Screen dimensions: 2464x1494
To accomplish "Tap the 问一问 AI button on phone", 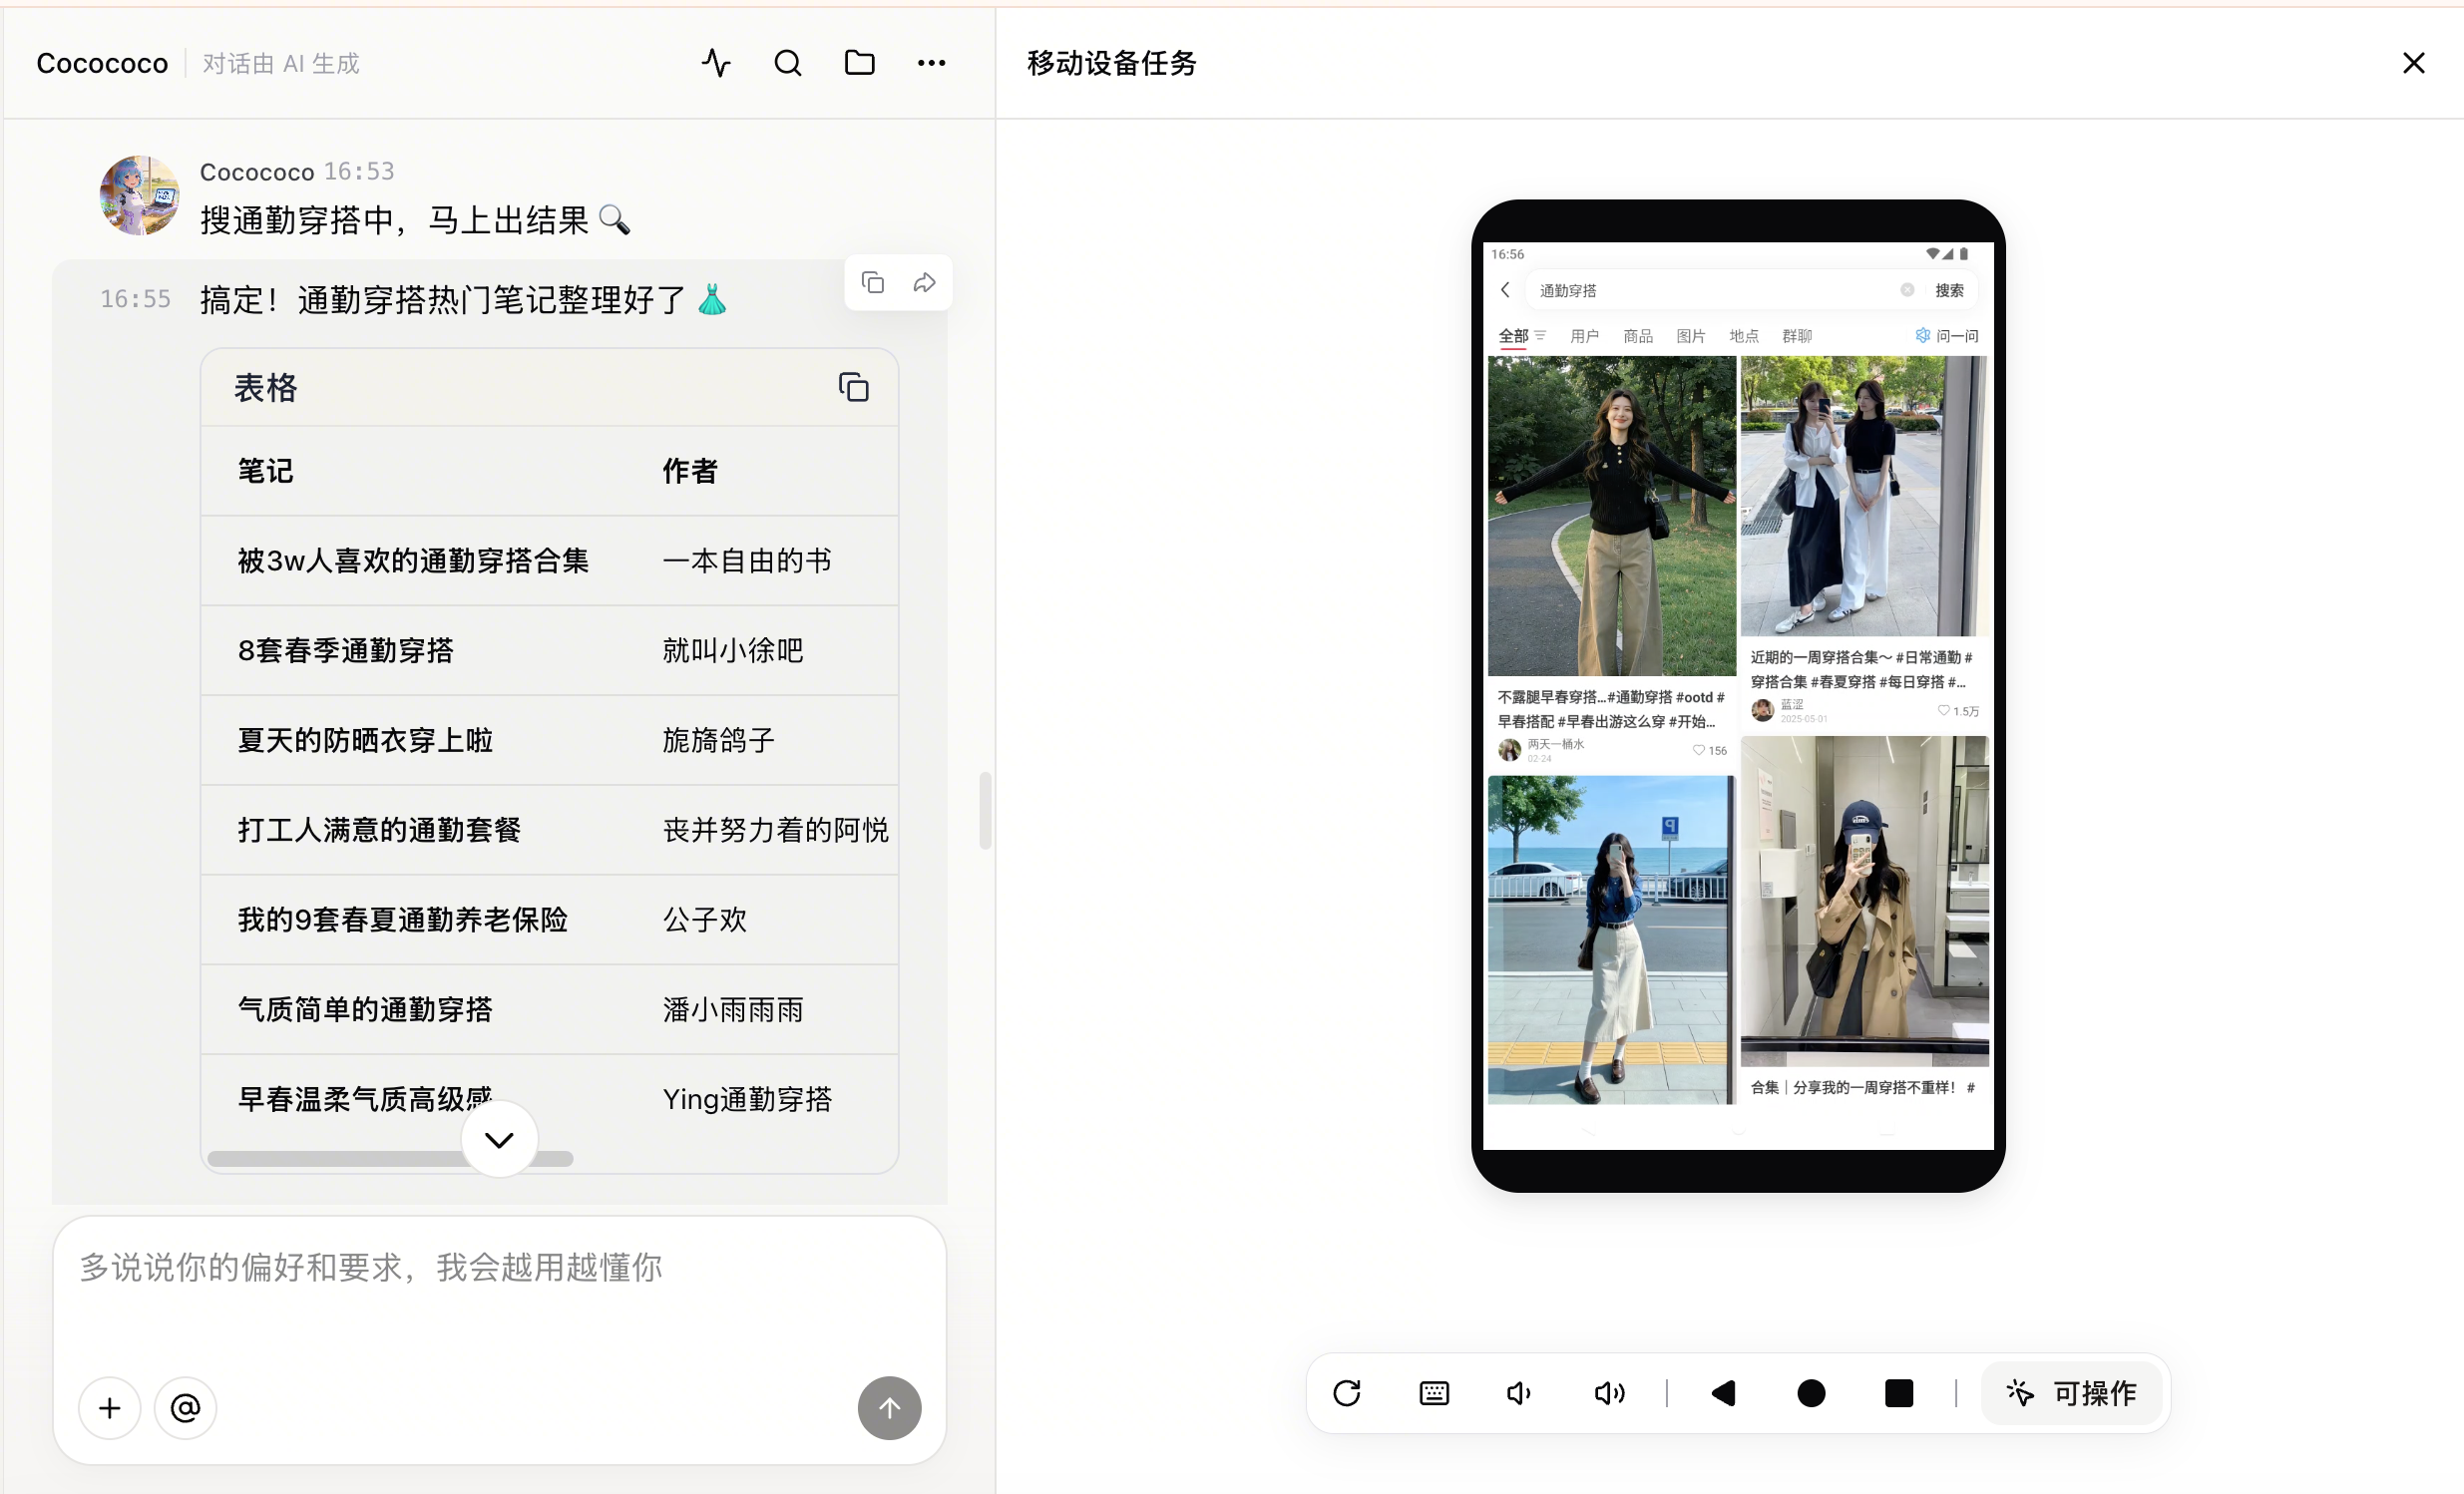I will (1946, 336).
